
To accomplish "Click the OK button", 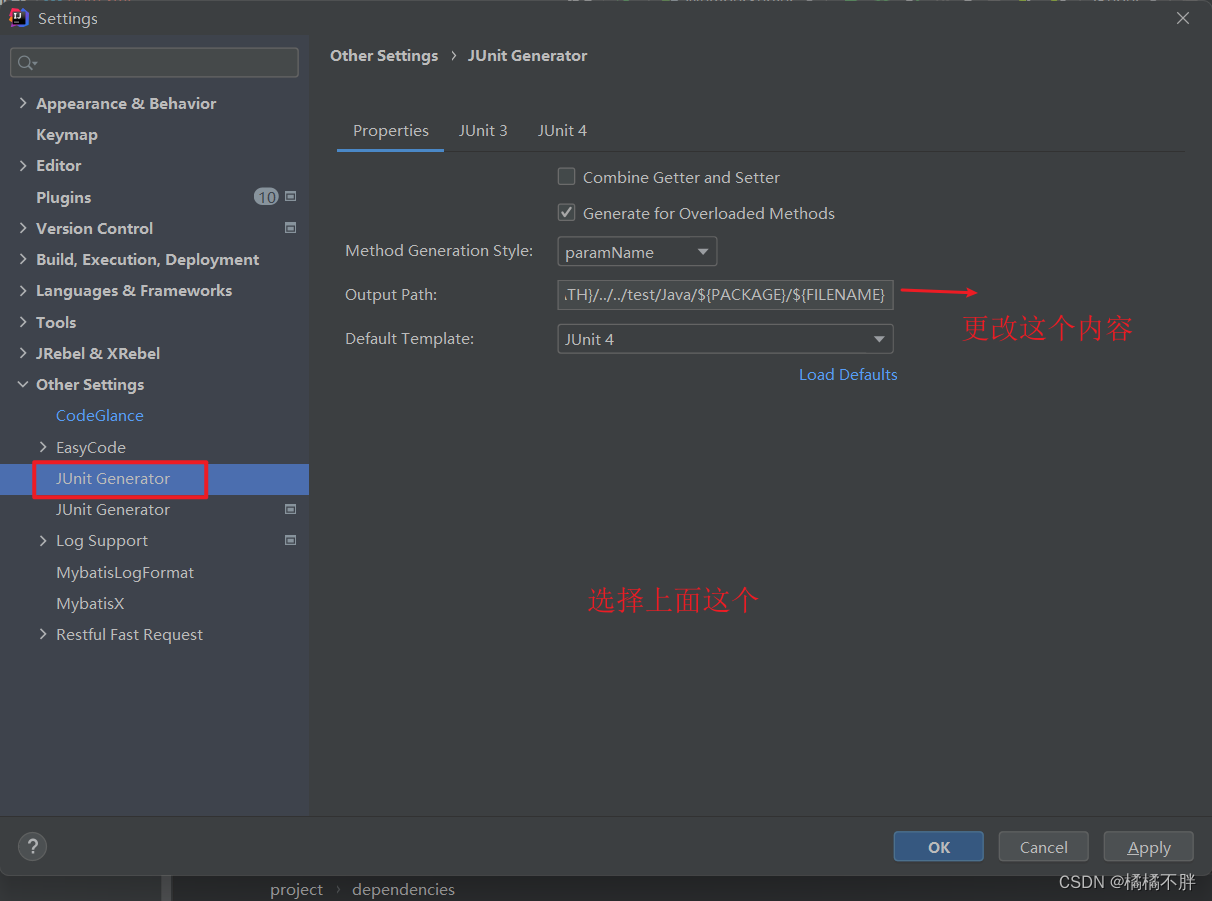I will tap(938, 846).
